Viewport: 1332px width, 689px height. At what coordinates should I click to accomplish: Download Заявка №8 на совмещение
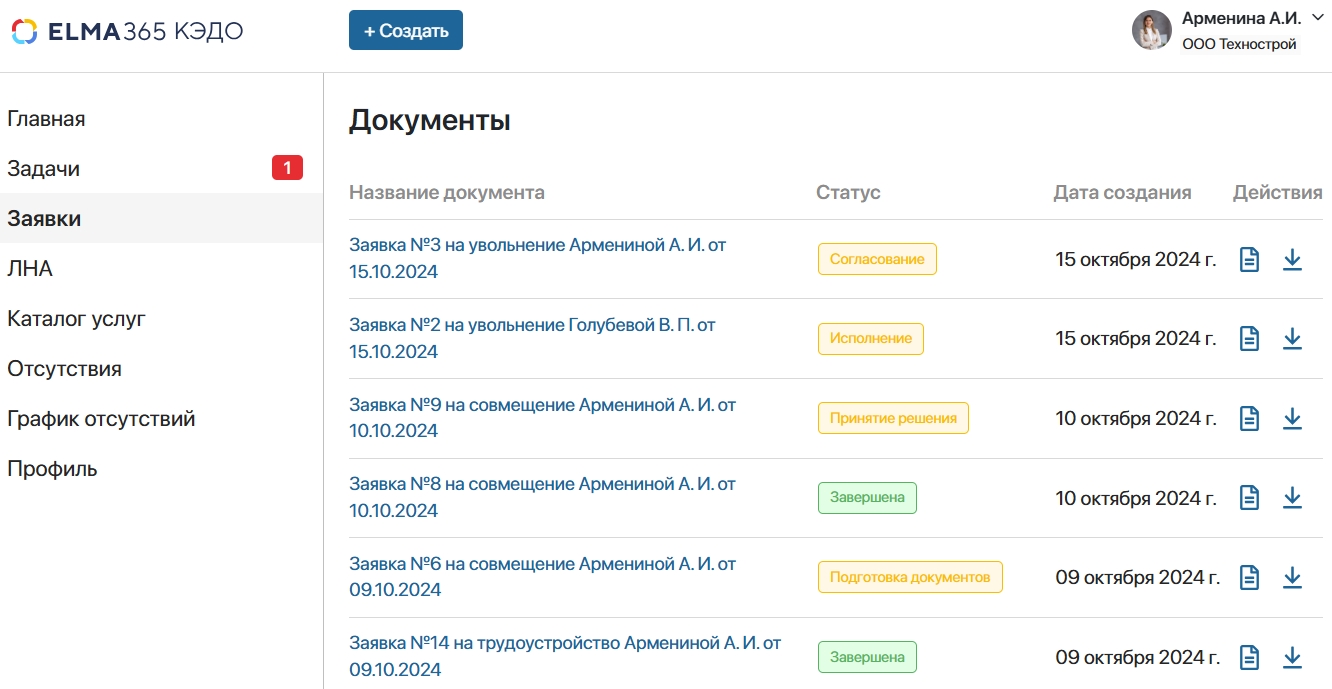[x=1292, y=498]
